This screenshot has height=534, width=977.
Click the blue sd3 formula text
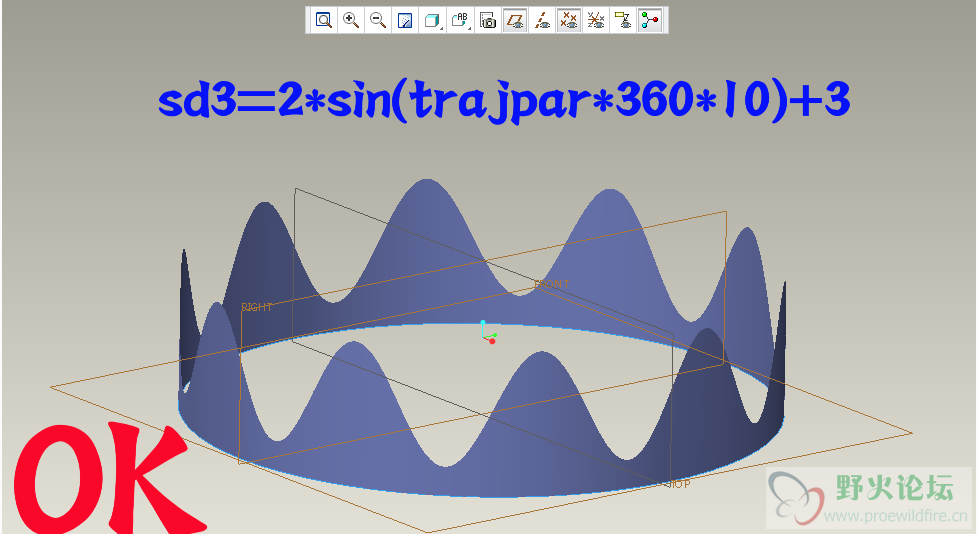pyautogui.click(x=504, y=101)
